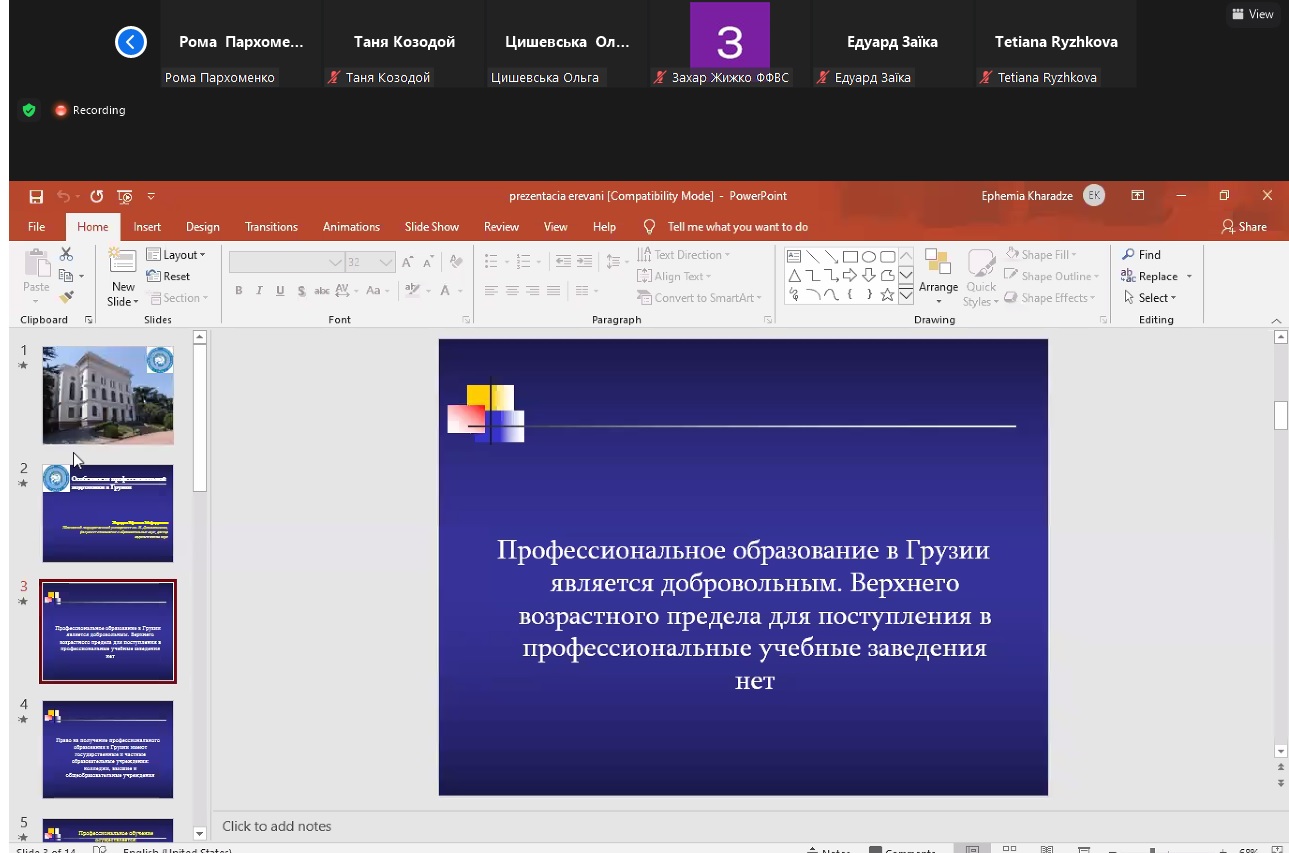Insert a New Slide via its icon

click(x=123, y=262)
